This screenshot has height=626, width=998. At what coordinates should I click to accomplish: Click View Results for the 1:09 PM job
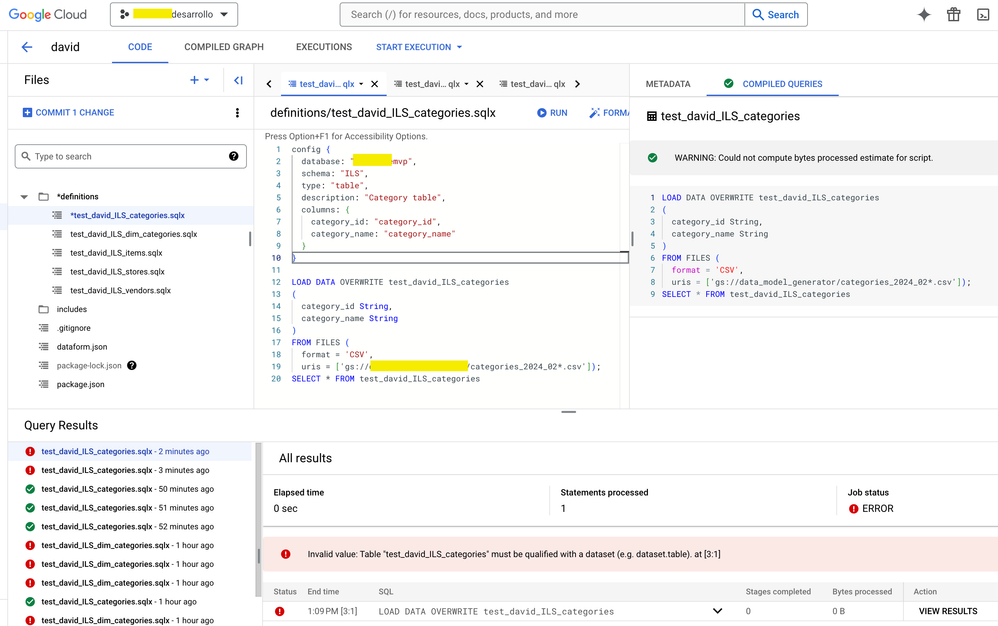pos(948,611)
